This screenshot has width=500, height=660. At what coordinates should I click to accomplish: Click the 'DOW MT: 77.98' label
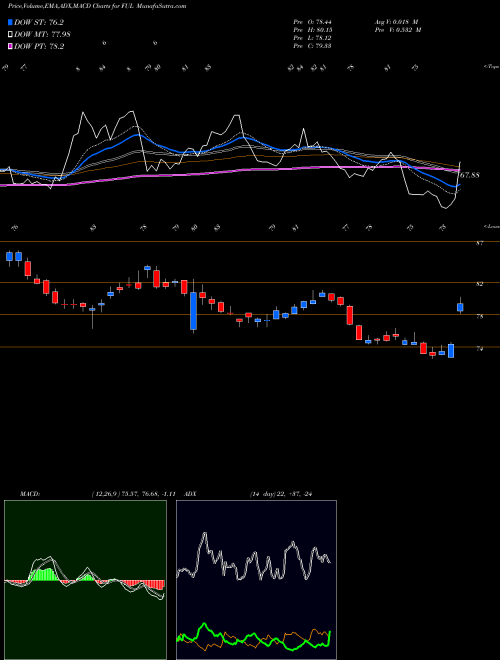coord(42,35)
